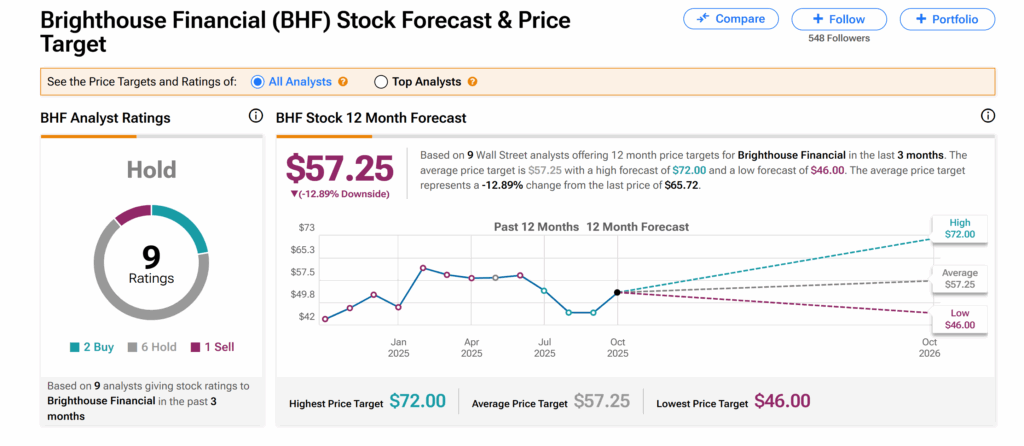
Task: Click the info icon beside 12 Month Forecast
Action: (988, 117)
